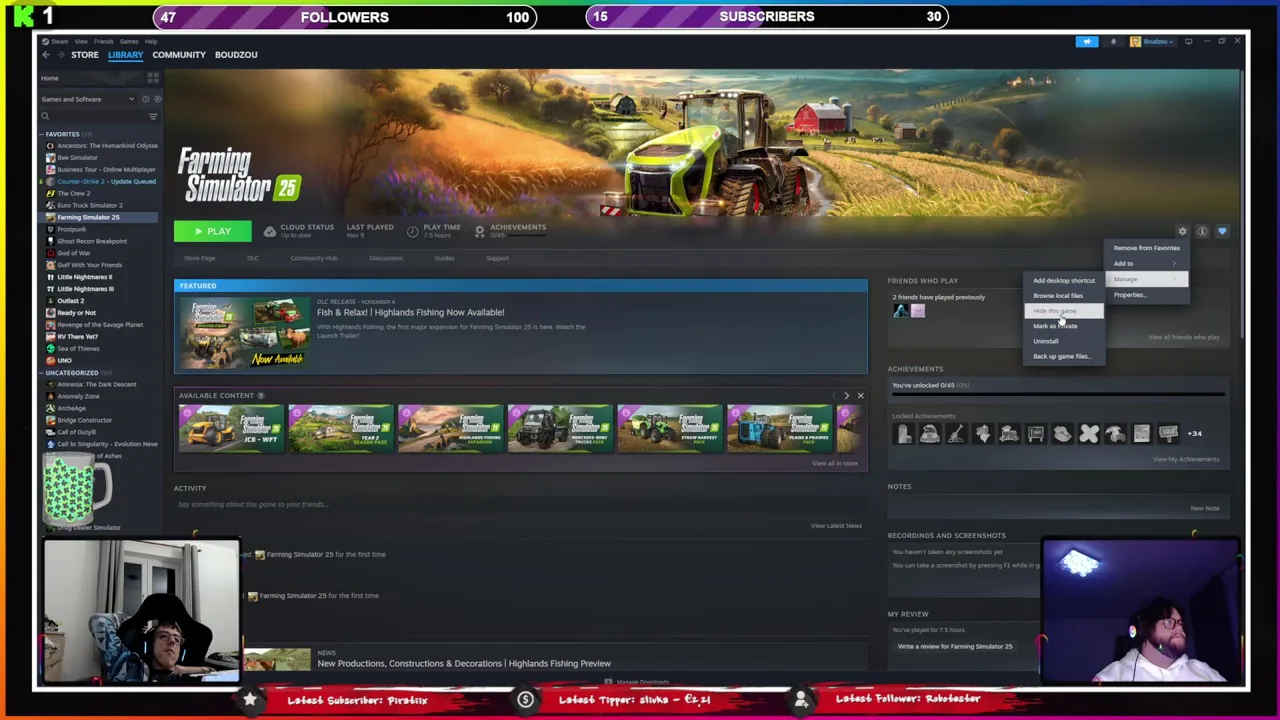
Task: Choose Add desktop shortcut
Action: click(x=1064, y=281)
